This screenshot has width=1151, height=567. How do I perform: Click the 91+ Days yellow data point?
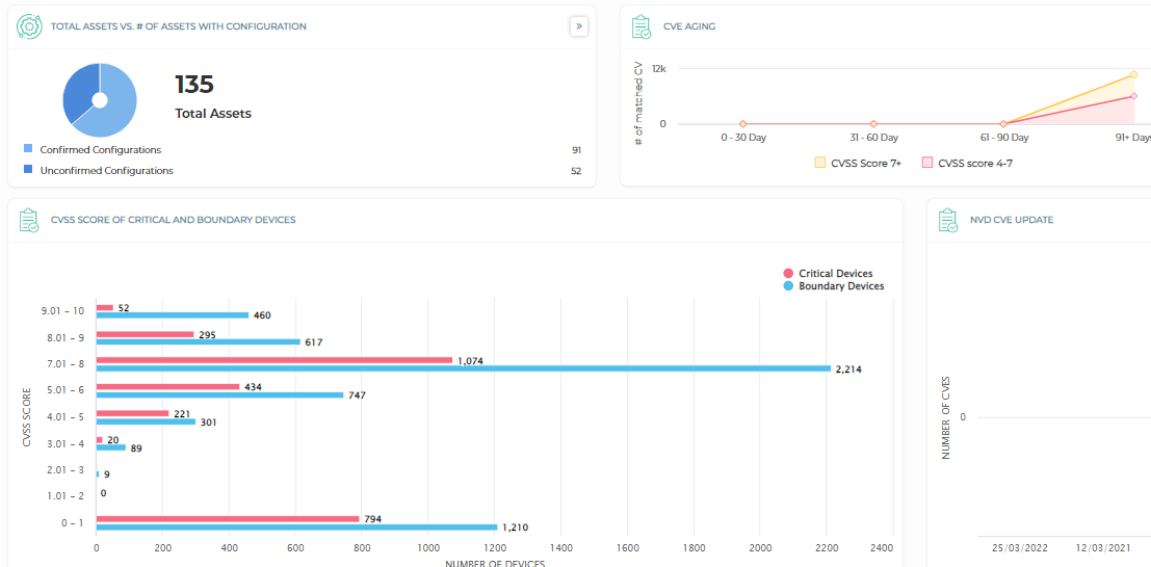pyautogui.click(x=1134, y=74)
